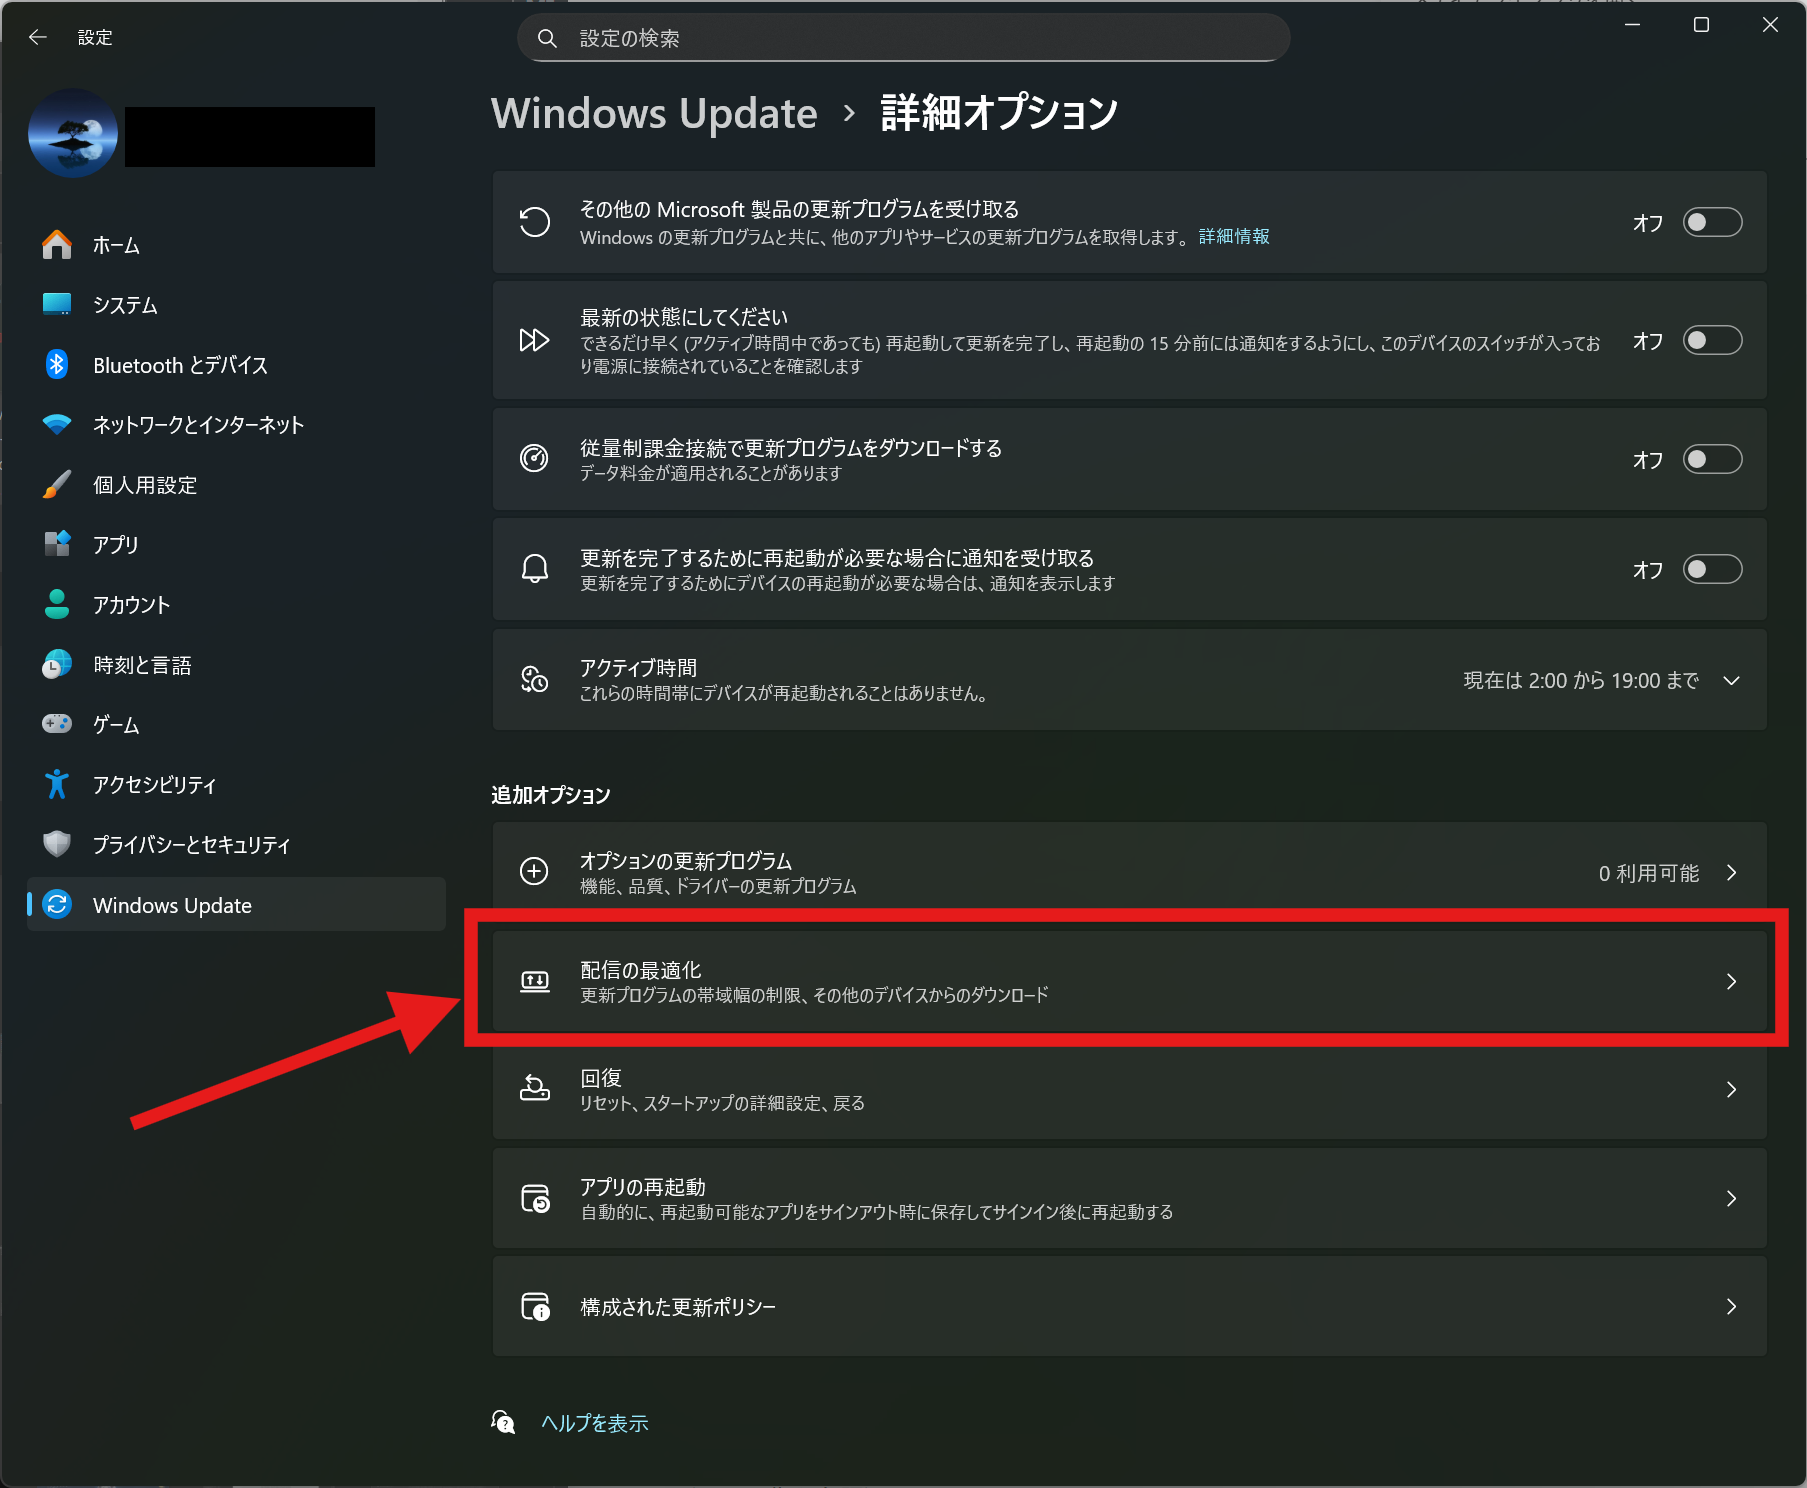The width and height of the screenshot is (1807, 1488).
Task: Open the アプリの再起動 row title
Action: click(643, 1187)
